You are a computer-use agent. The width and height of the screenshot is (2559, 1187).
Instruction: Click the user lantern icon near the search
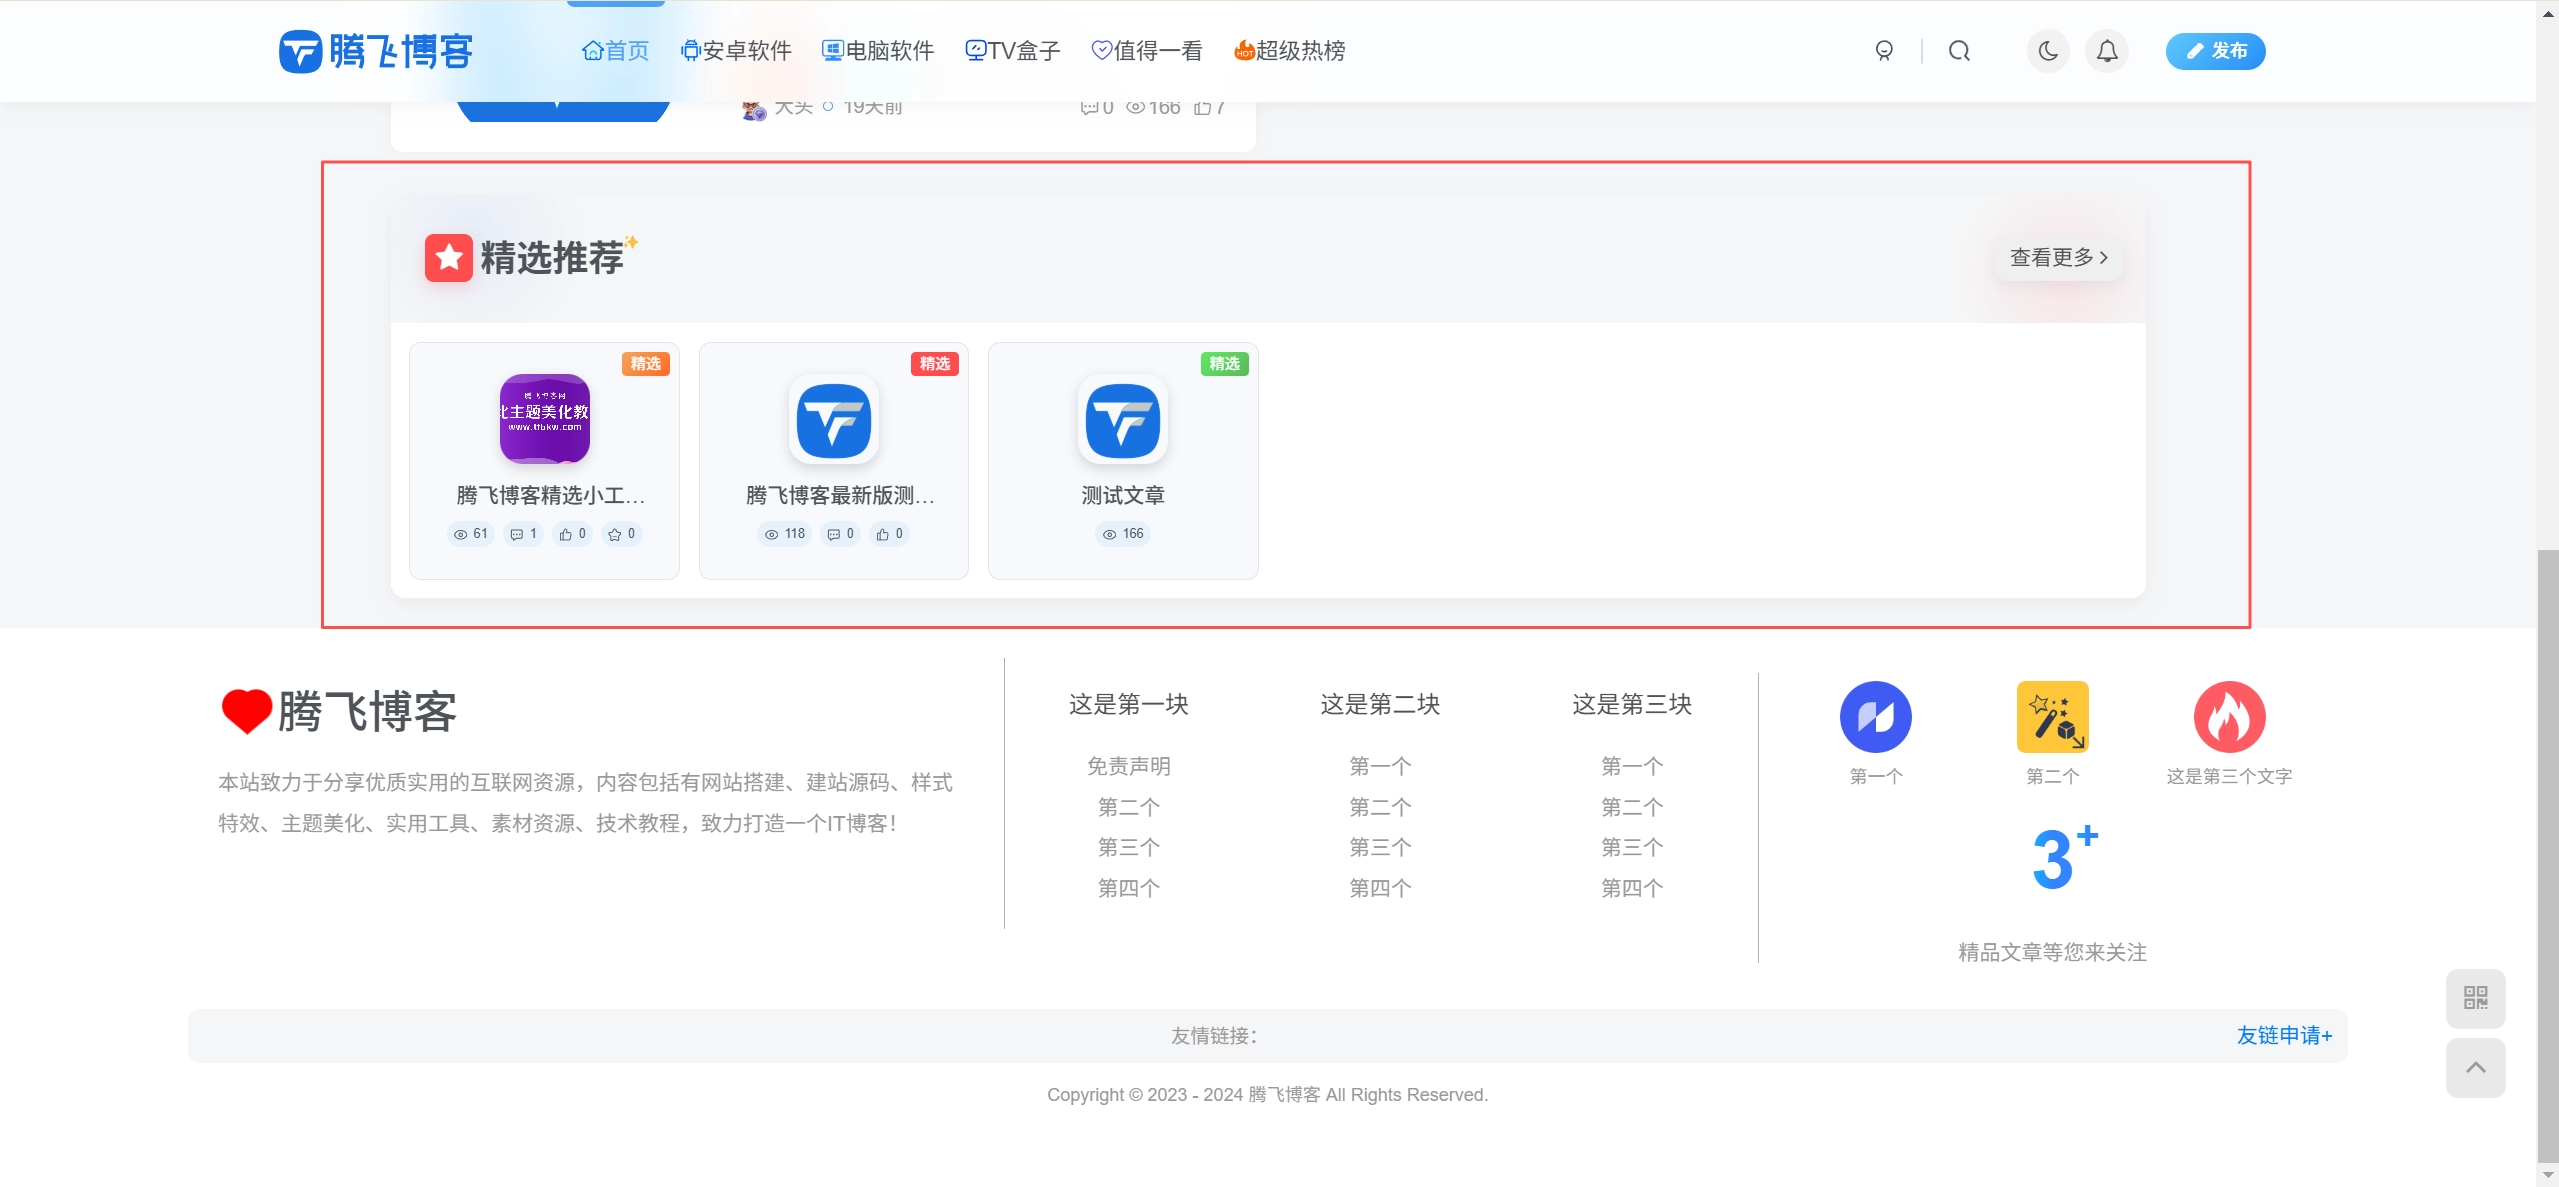(x=1884, y=51)
